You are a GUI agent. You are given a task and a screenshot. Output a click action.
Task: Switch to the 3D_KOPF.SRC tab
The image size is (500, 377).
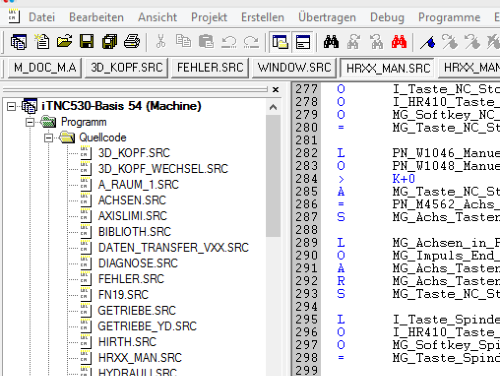pyautogui.click(x=127, y=68)
